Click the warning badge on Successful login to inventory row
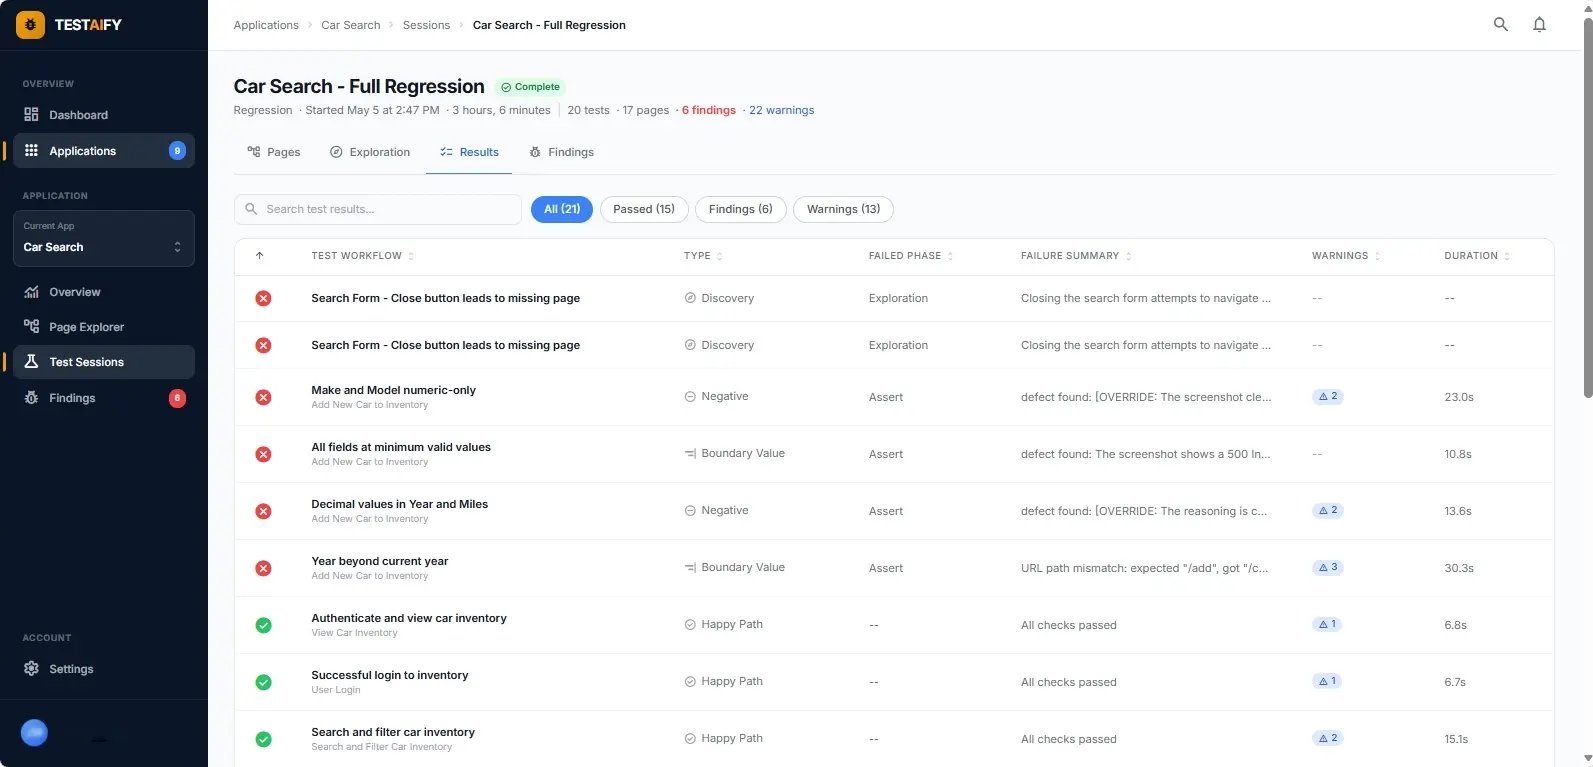The image size is (1593, 767). 1327,681
